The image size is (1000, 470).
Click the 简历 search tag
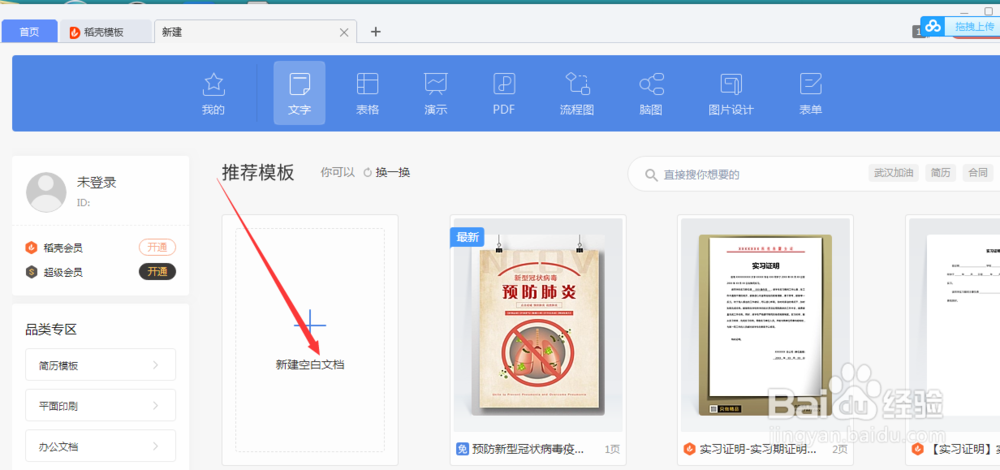point(941,173)
